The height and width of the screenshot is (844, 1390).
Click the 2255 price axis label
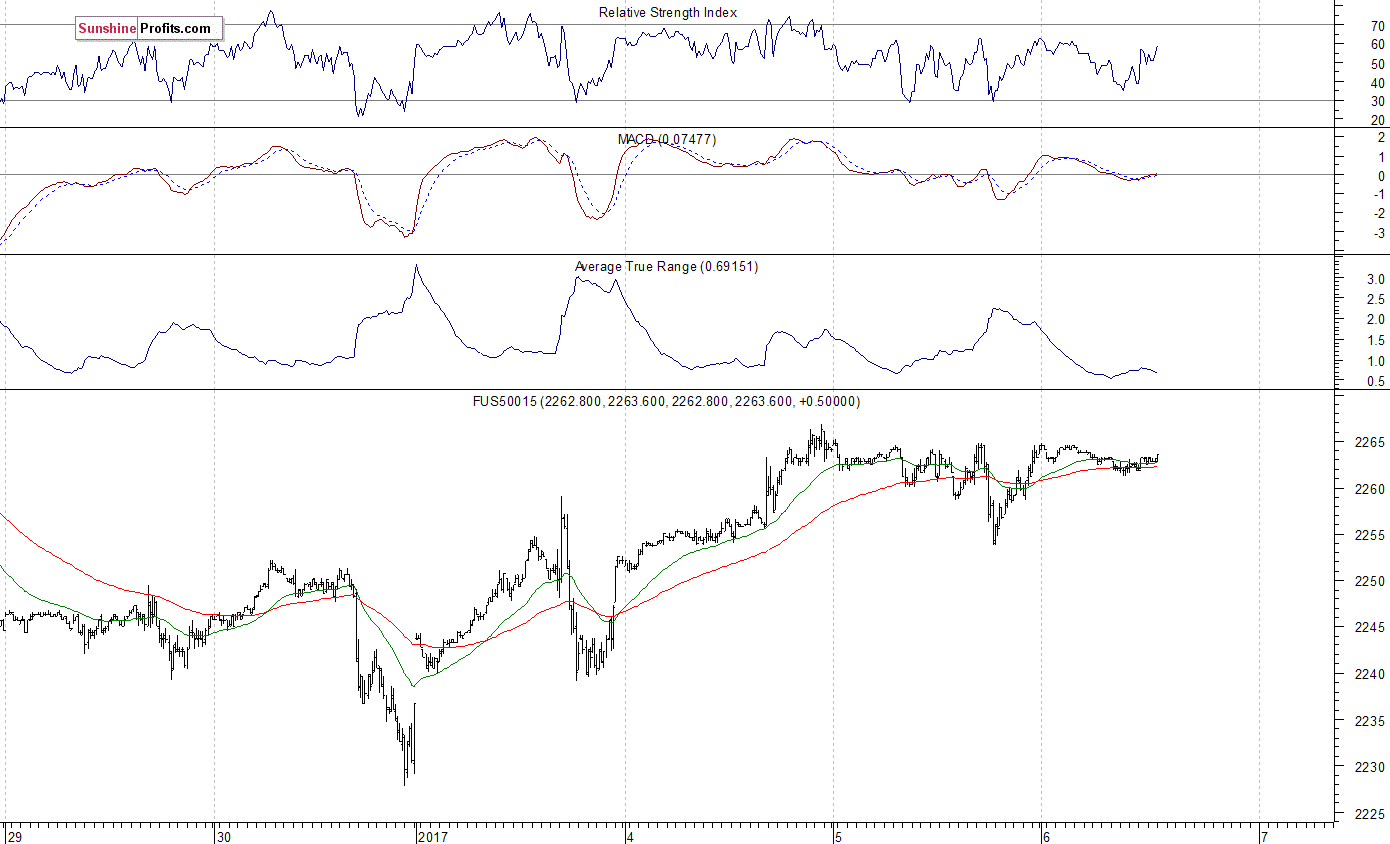(1369, 535)
